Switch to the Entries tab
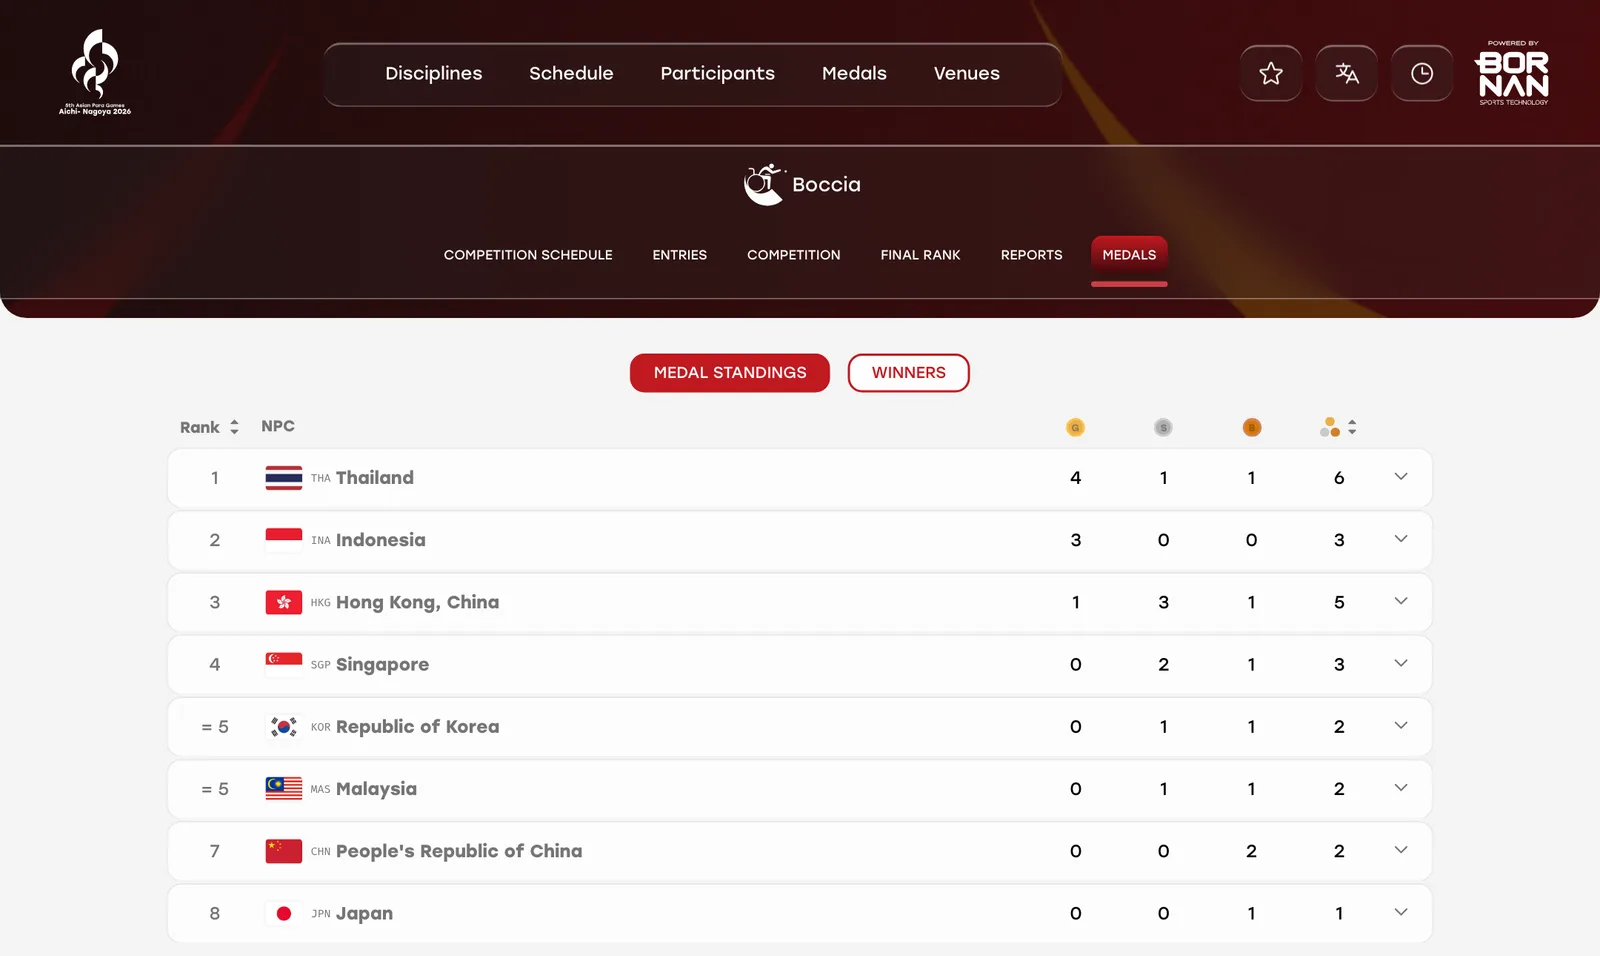Screen dimensions: 1600x956 coord(680,255)
